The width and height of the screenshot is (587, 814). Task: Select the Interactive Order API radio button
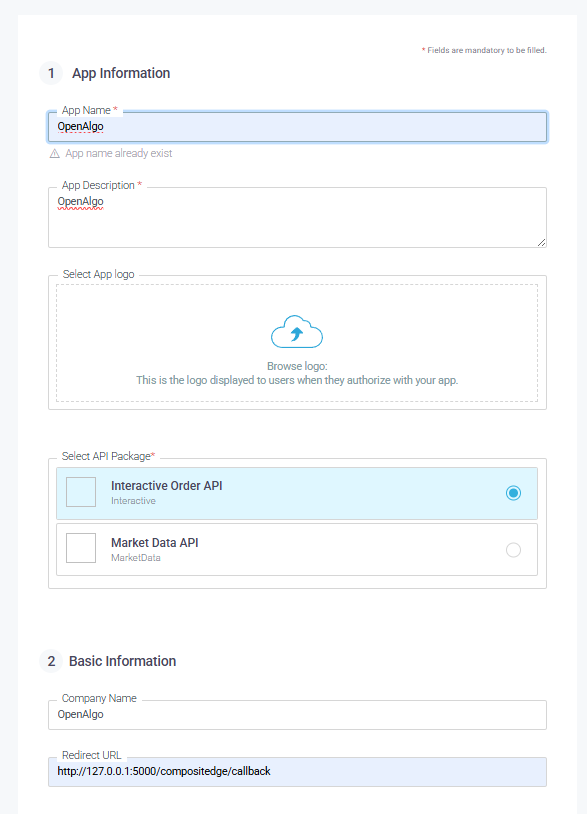coord(513,493)
